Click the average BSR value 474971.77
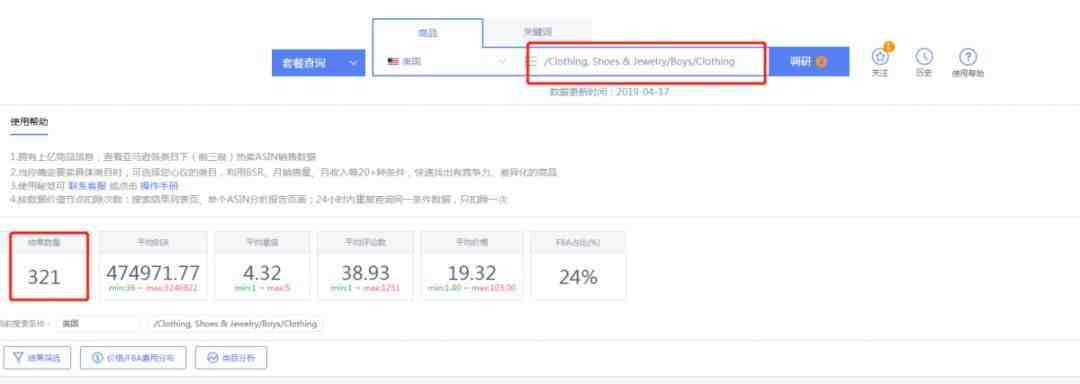This screenshot has width=1080, height=384. pos(153,273)
